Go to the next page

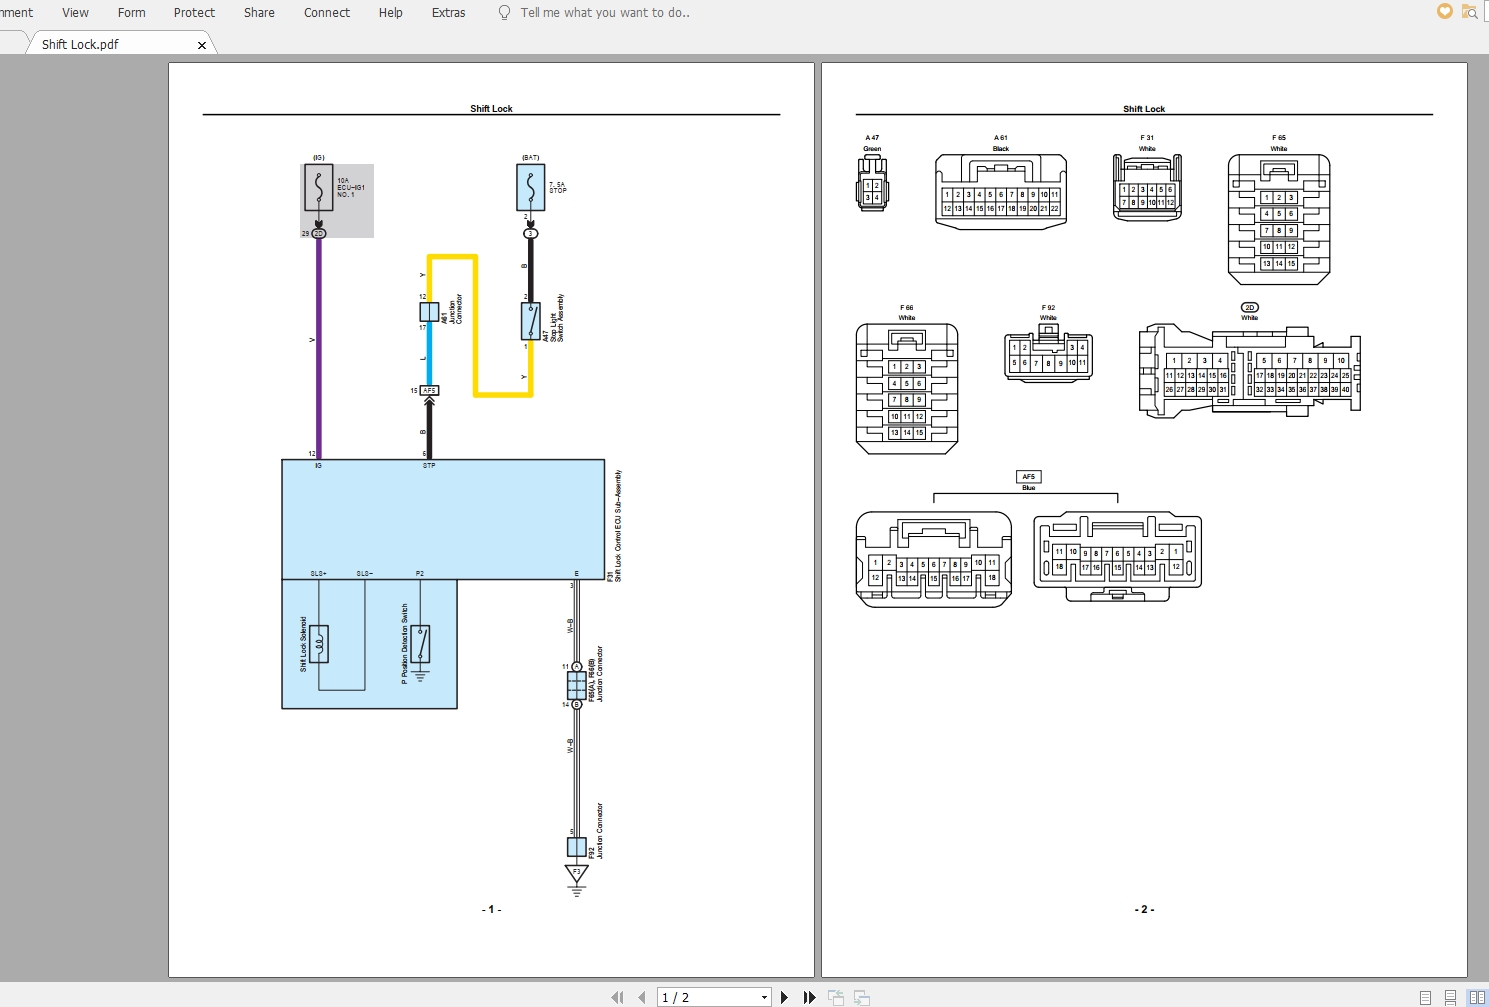pos(784,997)
